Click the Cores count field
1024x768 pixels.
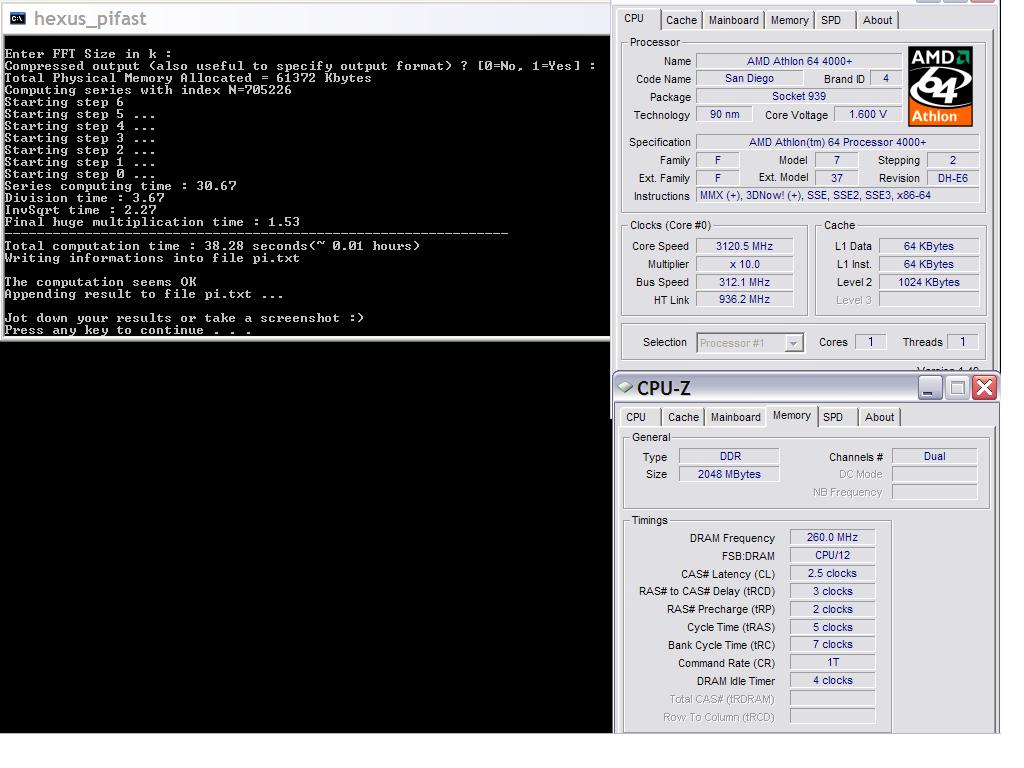(x=871, y=342)
